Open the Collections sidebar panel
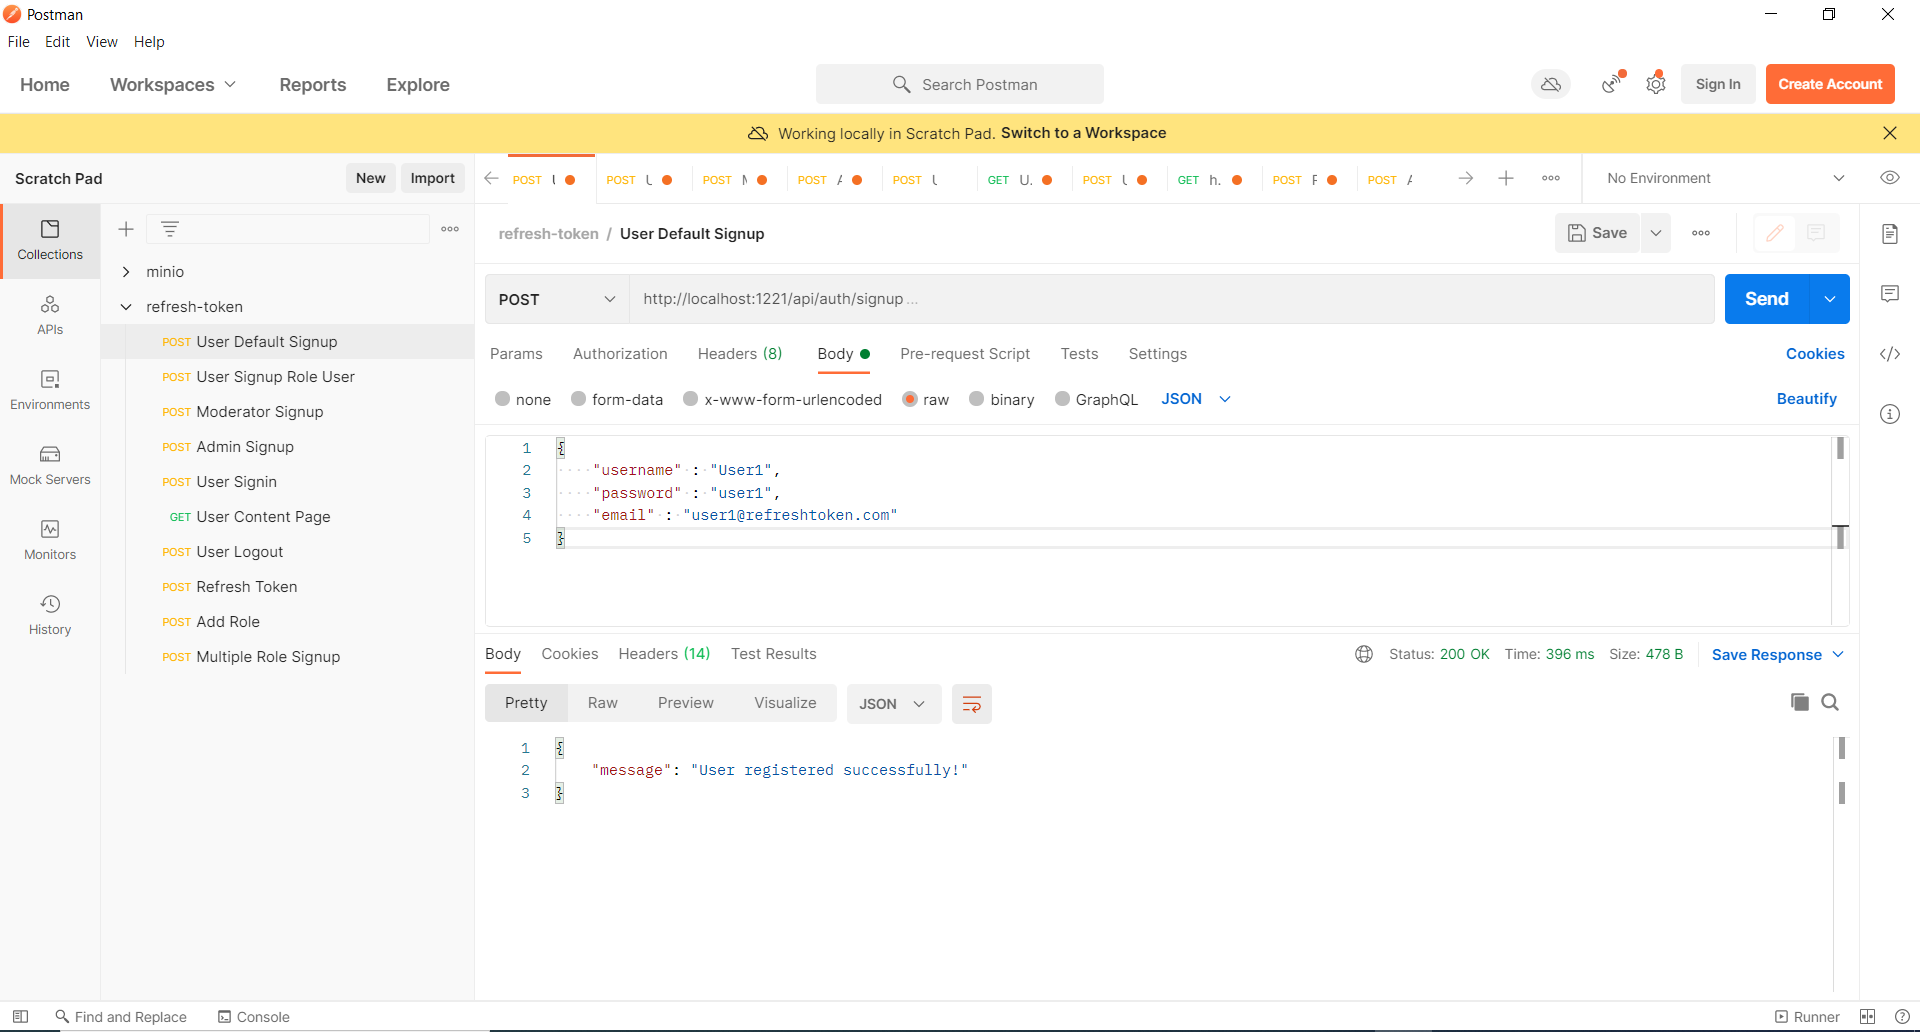The width and height of the screenshot is (1920, 1032). click(x=50, y=241)
